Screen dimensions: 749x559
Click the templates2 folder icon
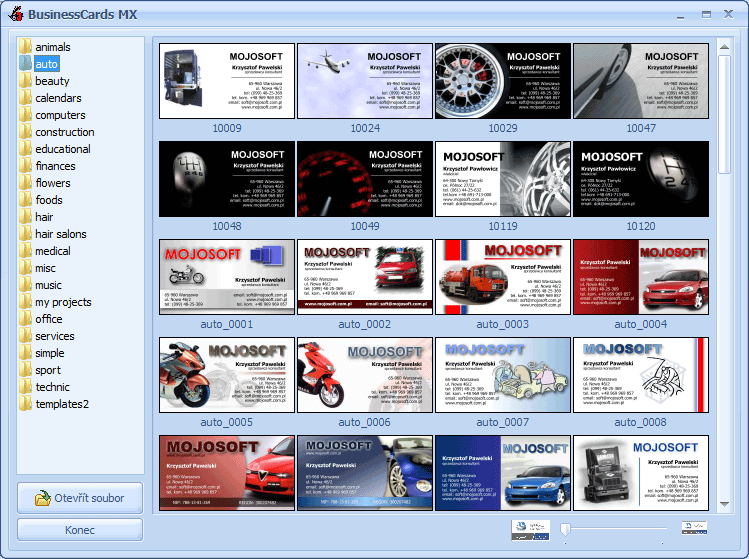pyautogui.click(x=25, y=403)
